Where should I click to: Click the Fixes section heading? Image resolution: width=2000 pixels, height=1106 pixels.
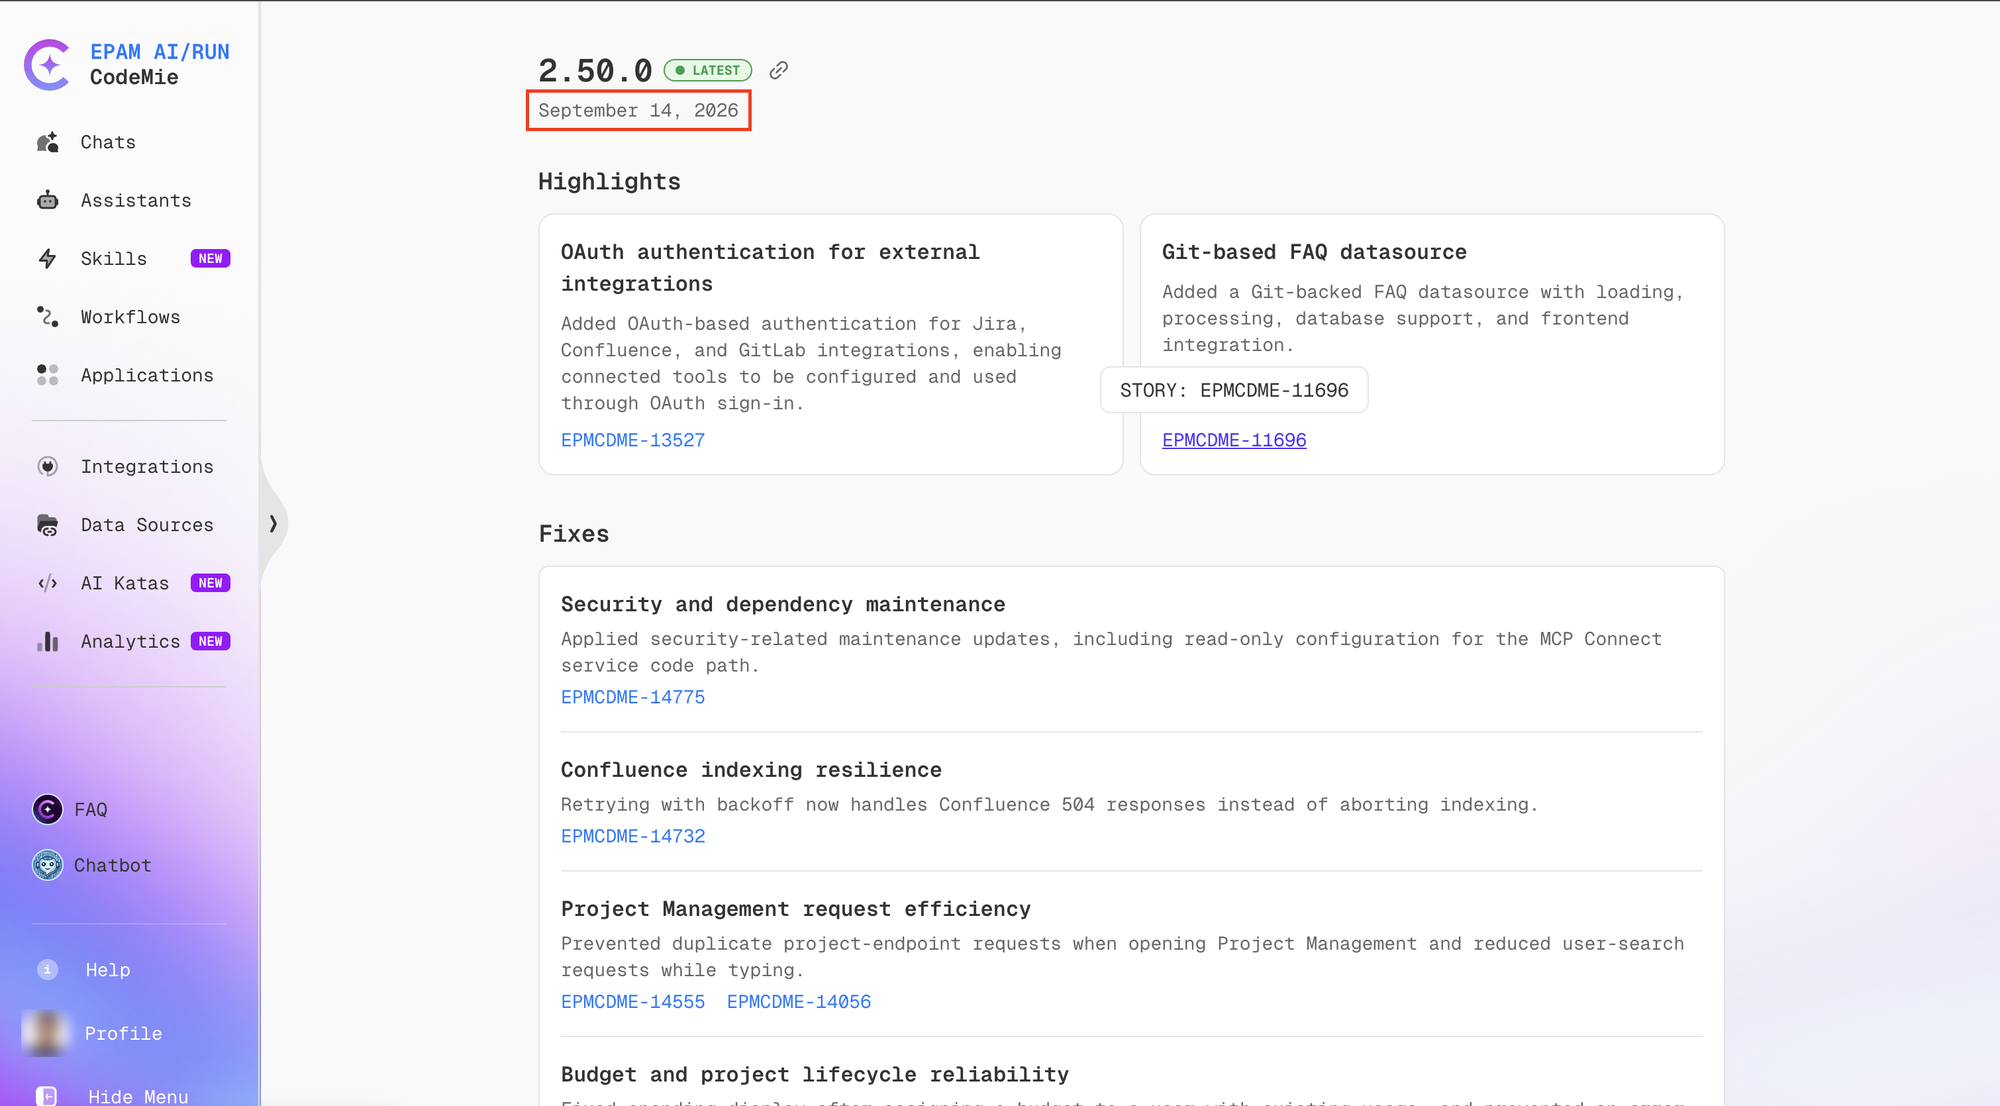[574, 534]
